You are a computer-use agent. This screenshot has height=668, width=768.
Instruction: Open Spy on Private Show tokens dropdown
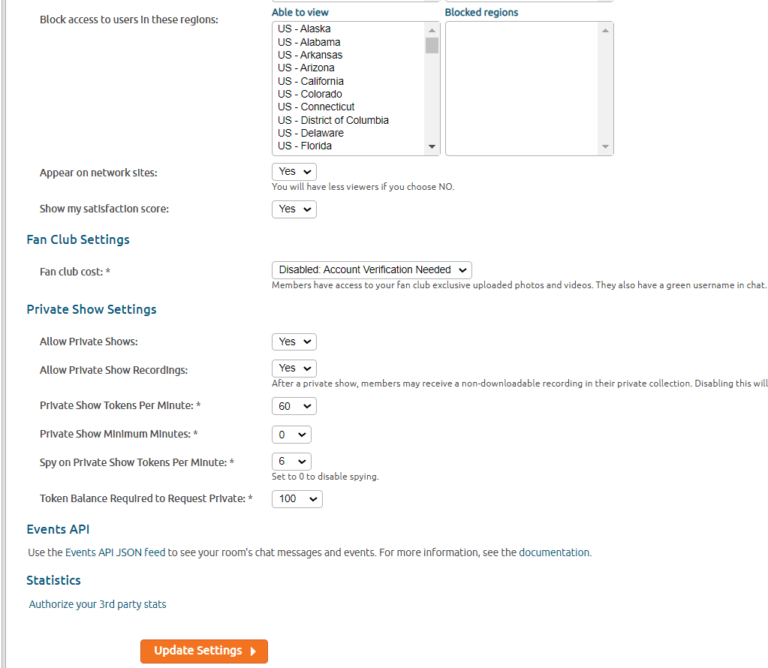pos(291,461)
